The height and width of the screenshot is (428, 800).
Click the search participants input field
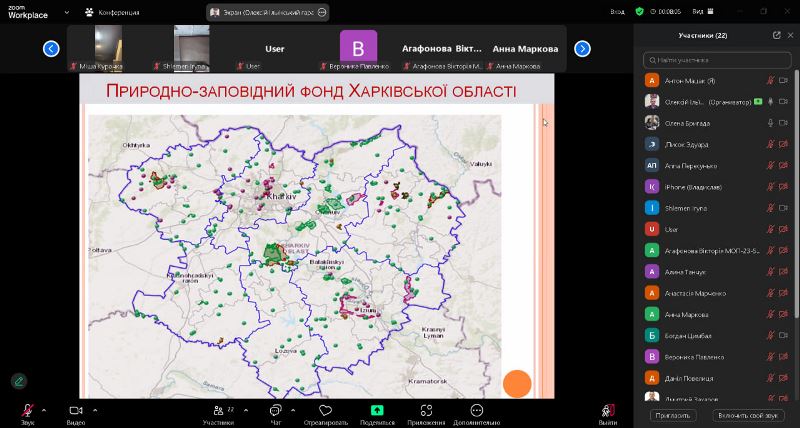pyautogui.click(x=716, y=60)
